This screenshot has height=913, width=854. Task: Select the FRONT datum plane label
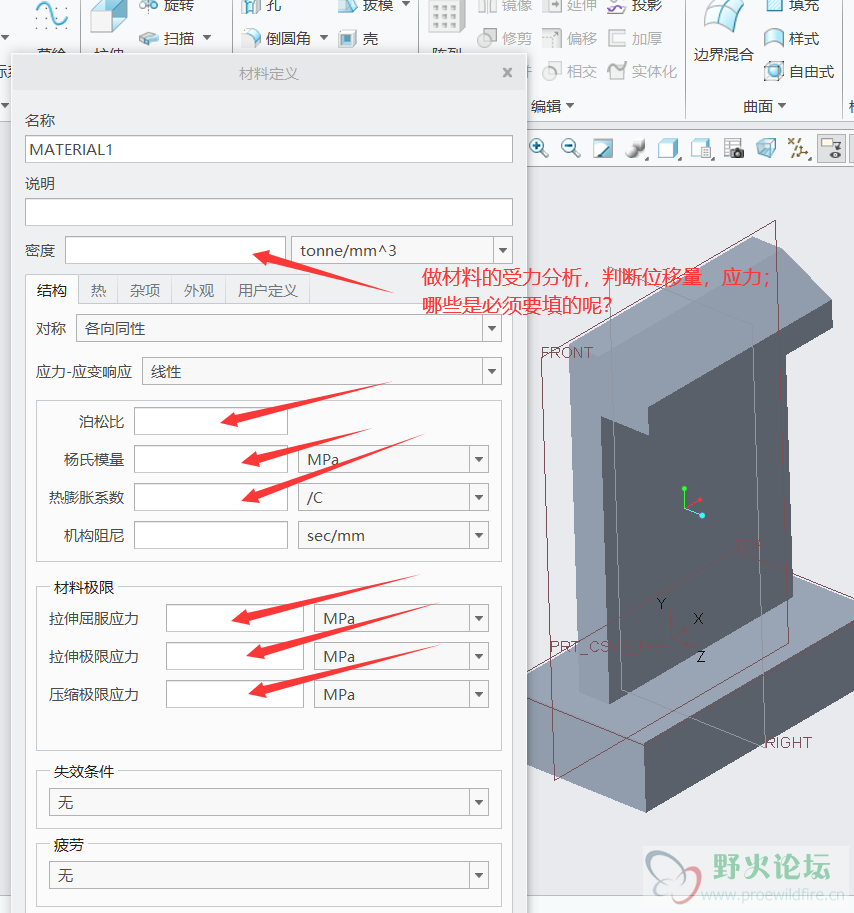point(566,352)
